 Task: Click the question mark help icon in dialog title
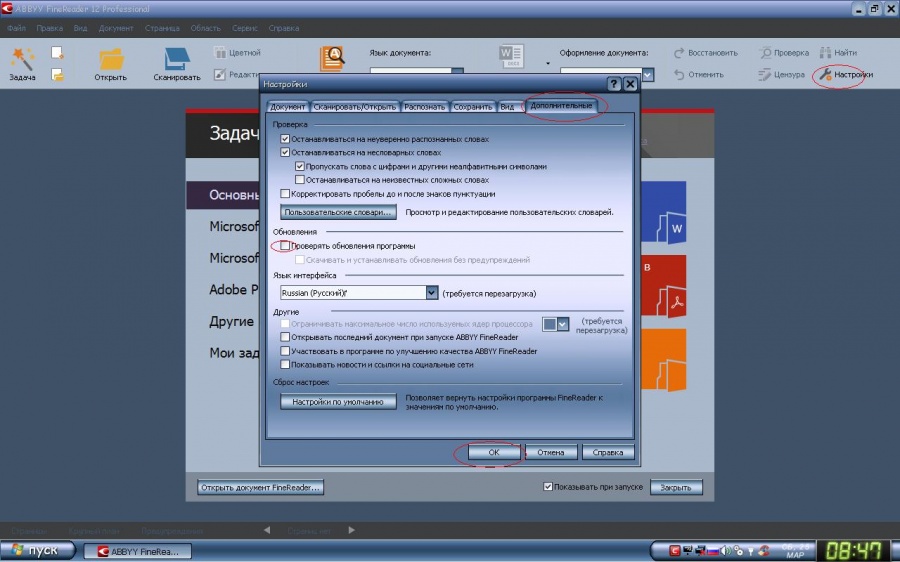click(x=614, y=84)
